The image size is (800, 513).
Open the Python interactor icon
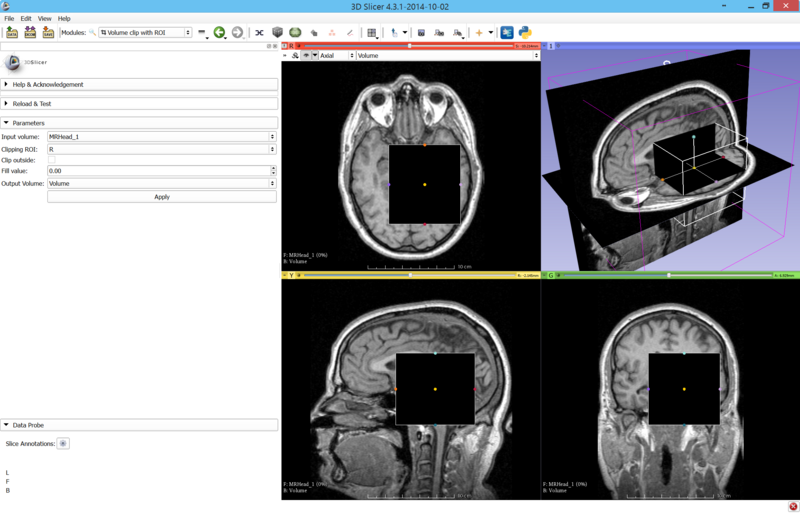point(525,33)
